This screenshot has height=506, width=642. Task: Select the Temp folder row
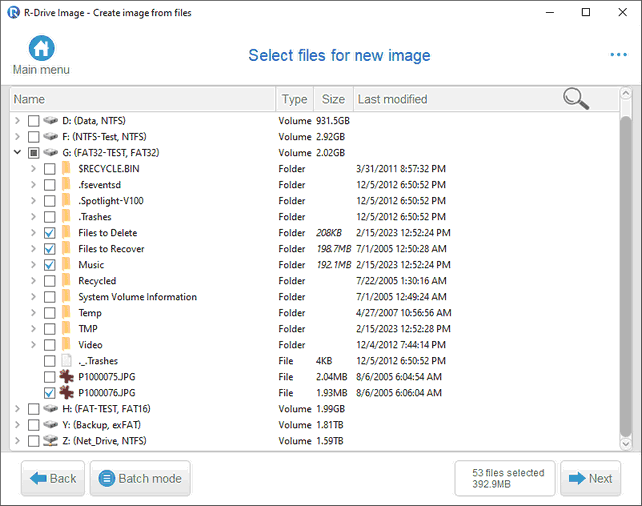(x=314, y=313)
